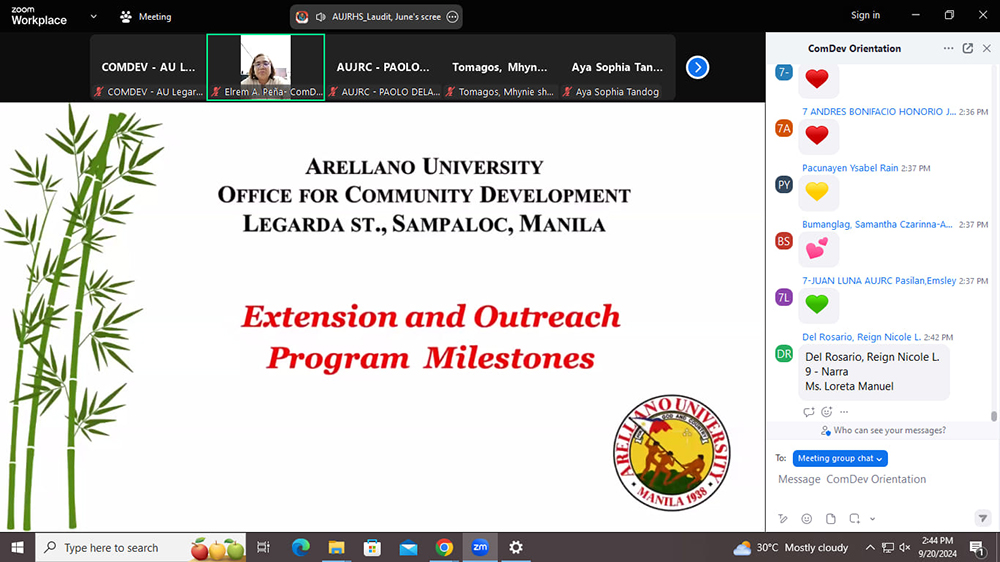The height and width of the screenshot is (562, 1000).
Task: Click the Type here to search box
Action: click(140, 547)
